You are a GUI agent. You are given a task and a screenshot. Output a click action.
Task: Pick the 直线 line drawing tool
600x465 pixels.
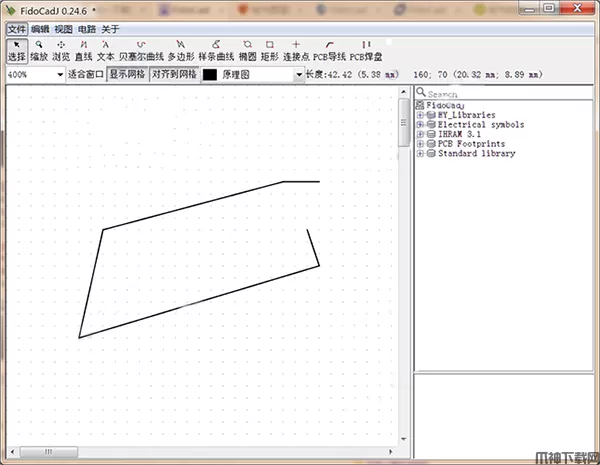click(x=84, y=51)
